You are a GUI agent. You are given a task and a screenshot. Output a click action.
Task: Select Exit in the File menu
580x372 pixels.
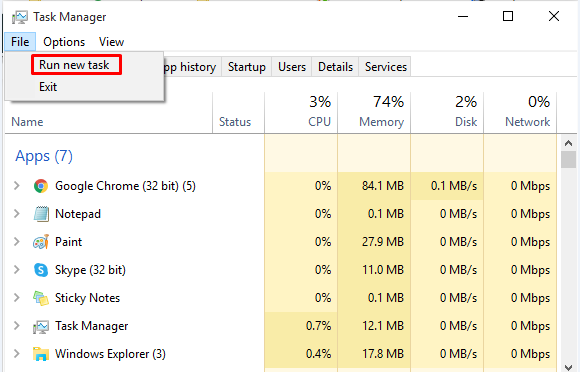[x=48, y=87]
